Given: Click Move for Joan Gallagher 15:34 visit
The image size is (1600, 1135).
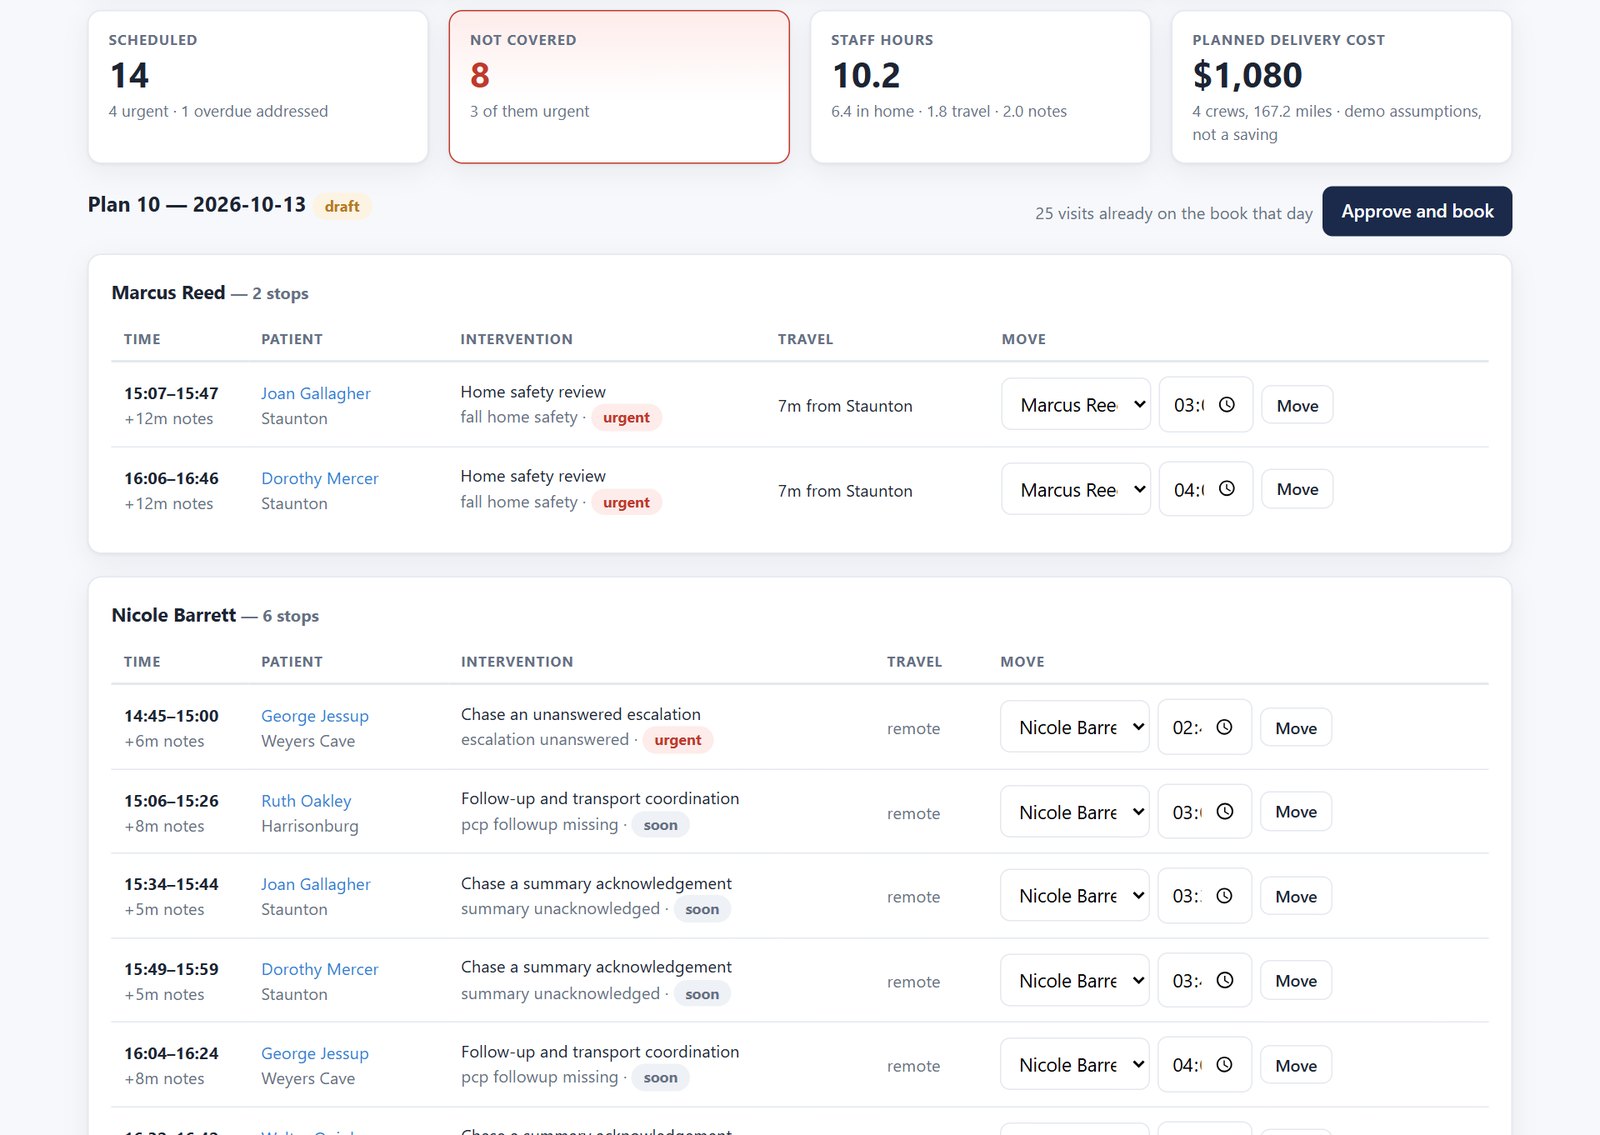Looking at the screenshot, I should [1296, 896].
